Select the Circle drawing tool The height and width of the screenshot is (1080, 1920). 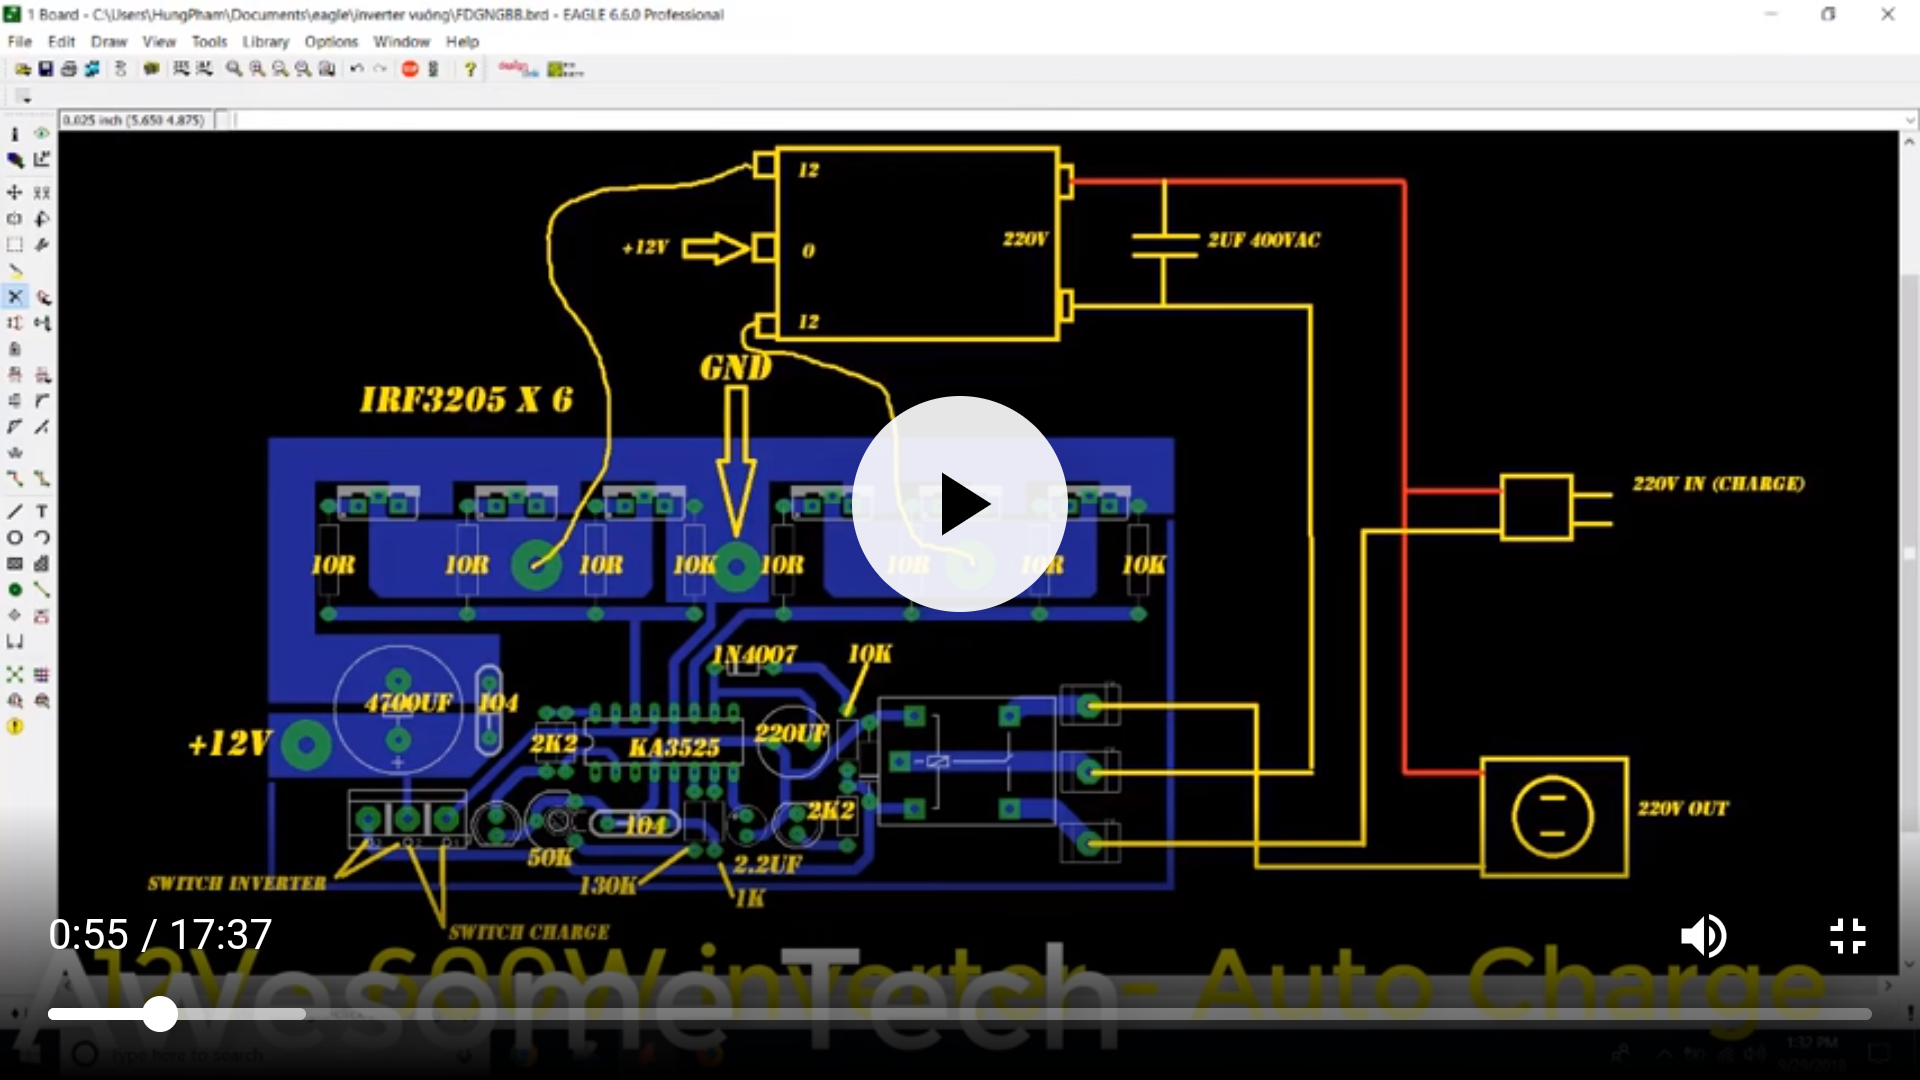pyautogui.click(x=15, y=538)
